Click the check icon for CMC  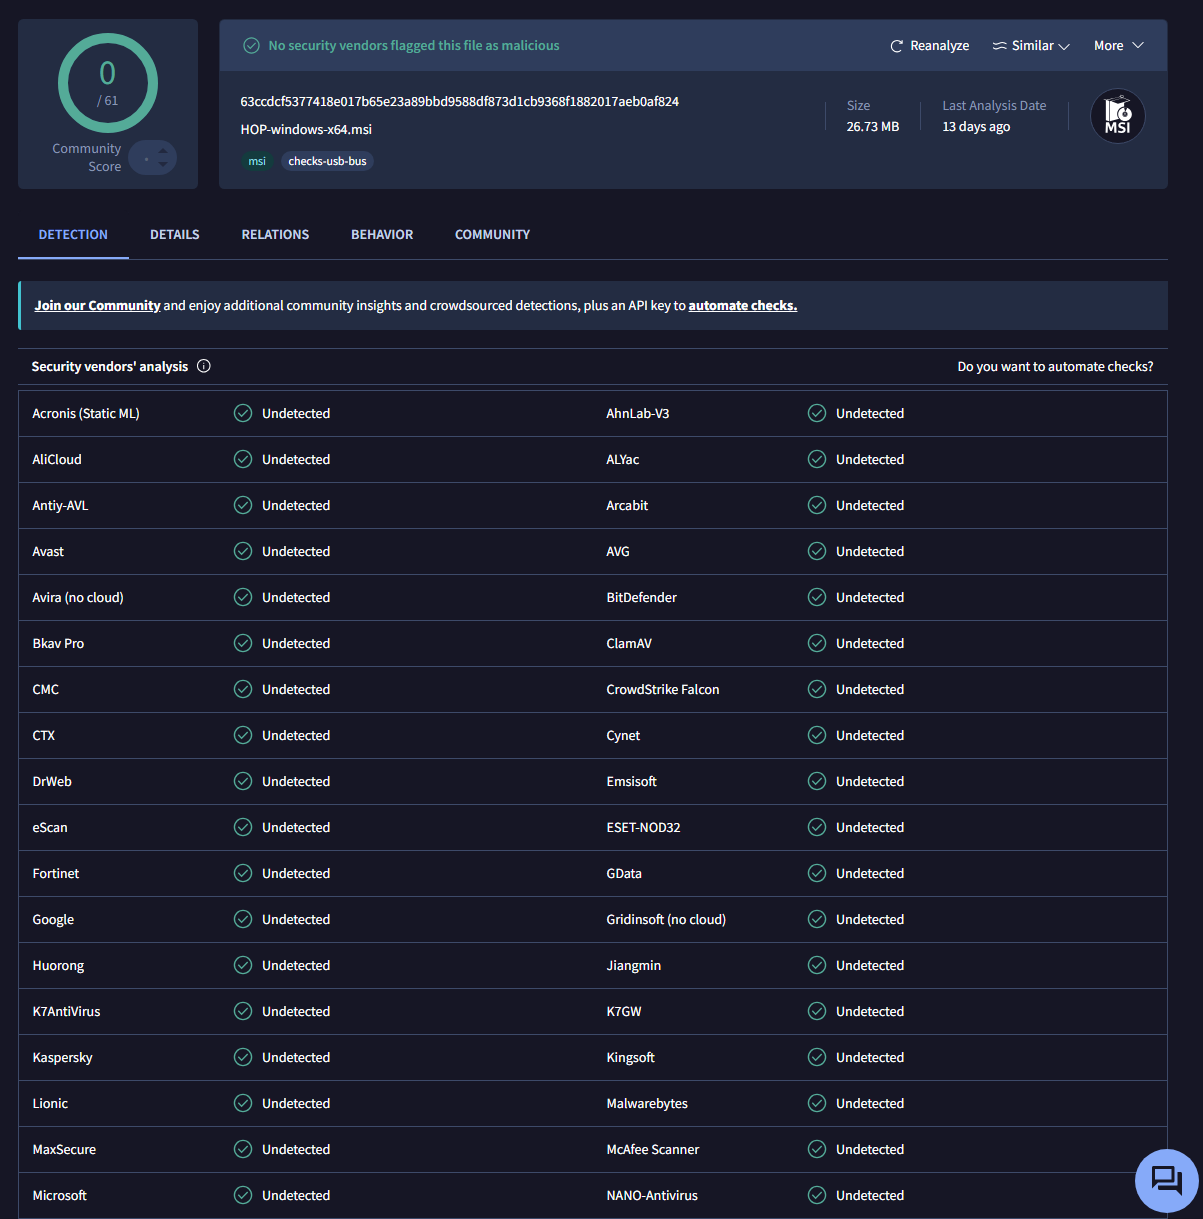[243, 689]
